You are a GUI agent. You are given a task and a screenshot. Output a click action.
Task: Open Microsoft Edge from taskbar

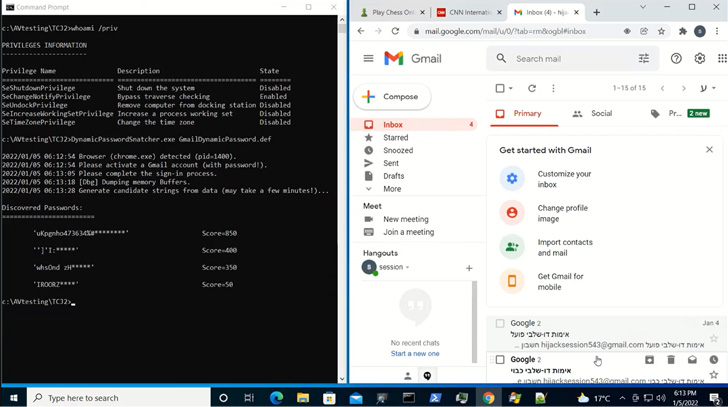(x=276, y=398)
